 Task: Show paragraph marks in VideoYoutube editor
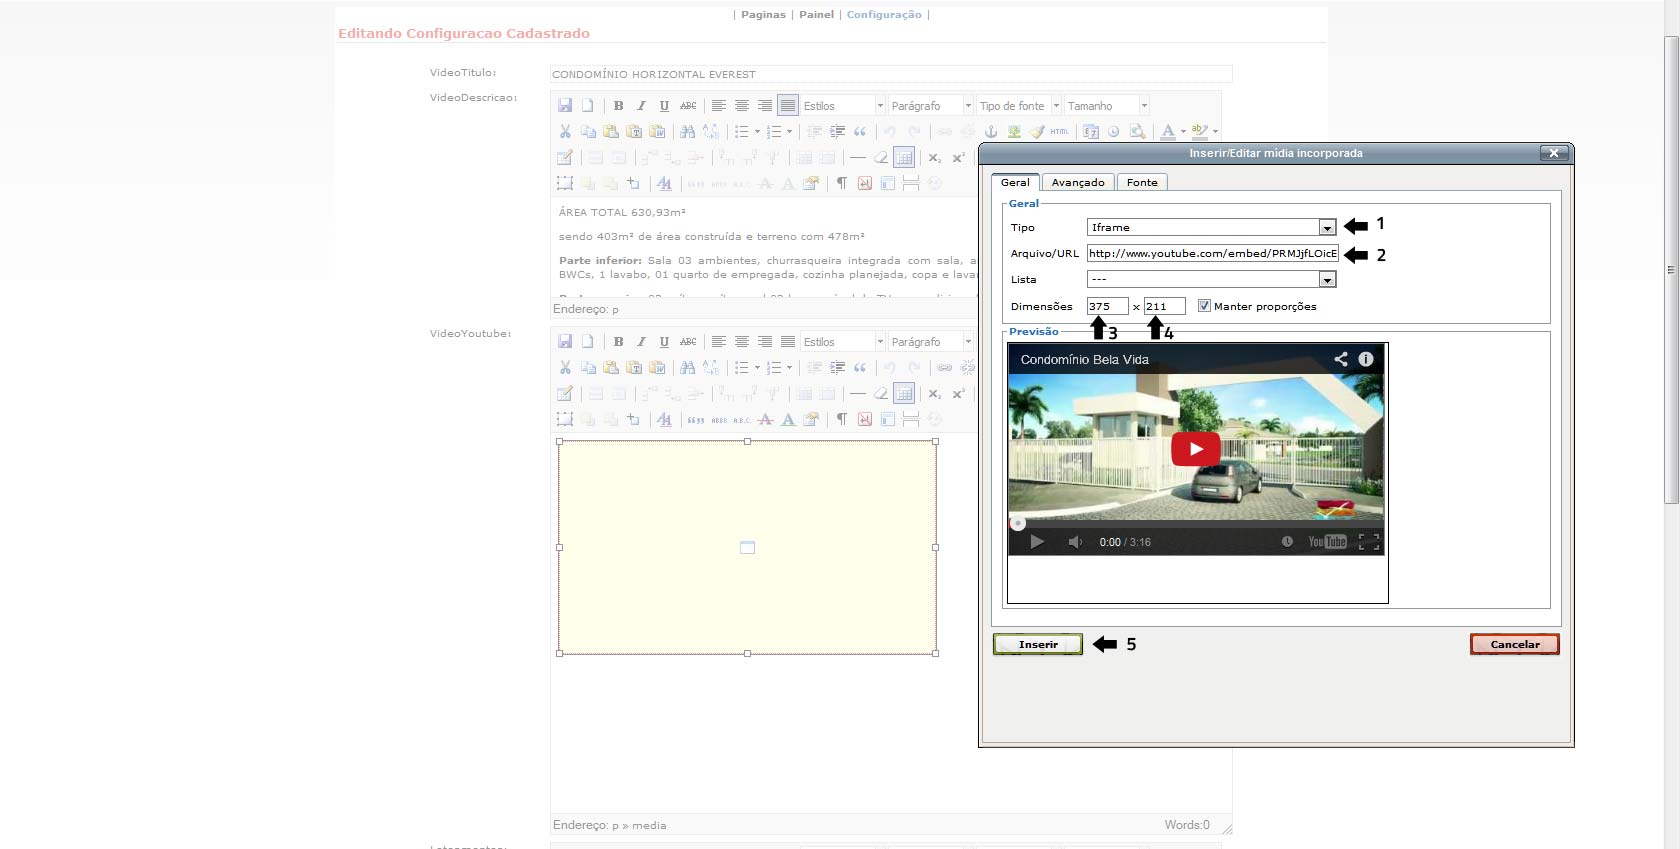[842, 419]
